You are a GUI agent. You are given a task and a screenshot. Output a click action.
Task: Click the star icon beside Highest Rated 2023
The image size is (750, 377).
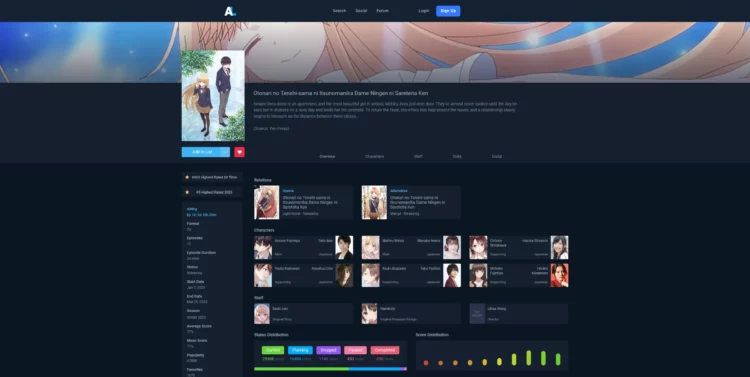pyautogui.click(x=187, y=192)
